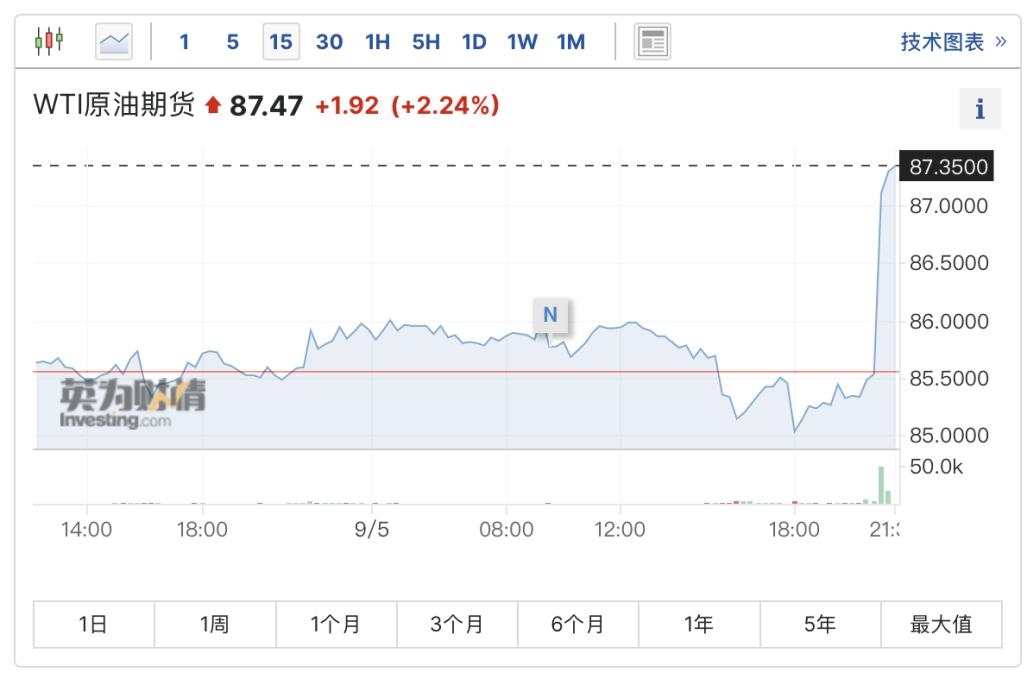Click the info 'i' icon

(980, 109)
